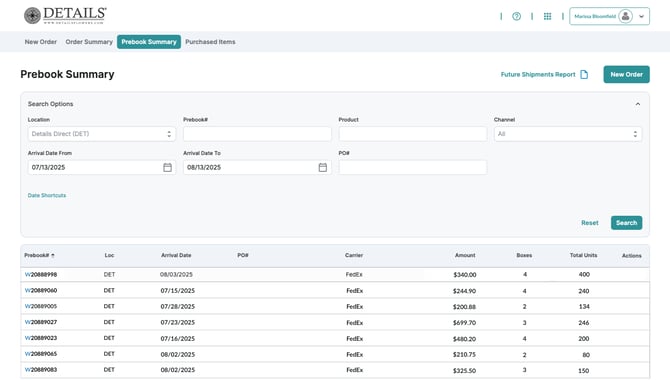This screenshot has height=380, width=670.
Task: Click the arrival date 07/16/2025 cell
Action: click(178, 339)
